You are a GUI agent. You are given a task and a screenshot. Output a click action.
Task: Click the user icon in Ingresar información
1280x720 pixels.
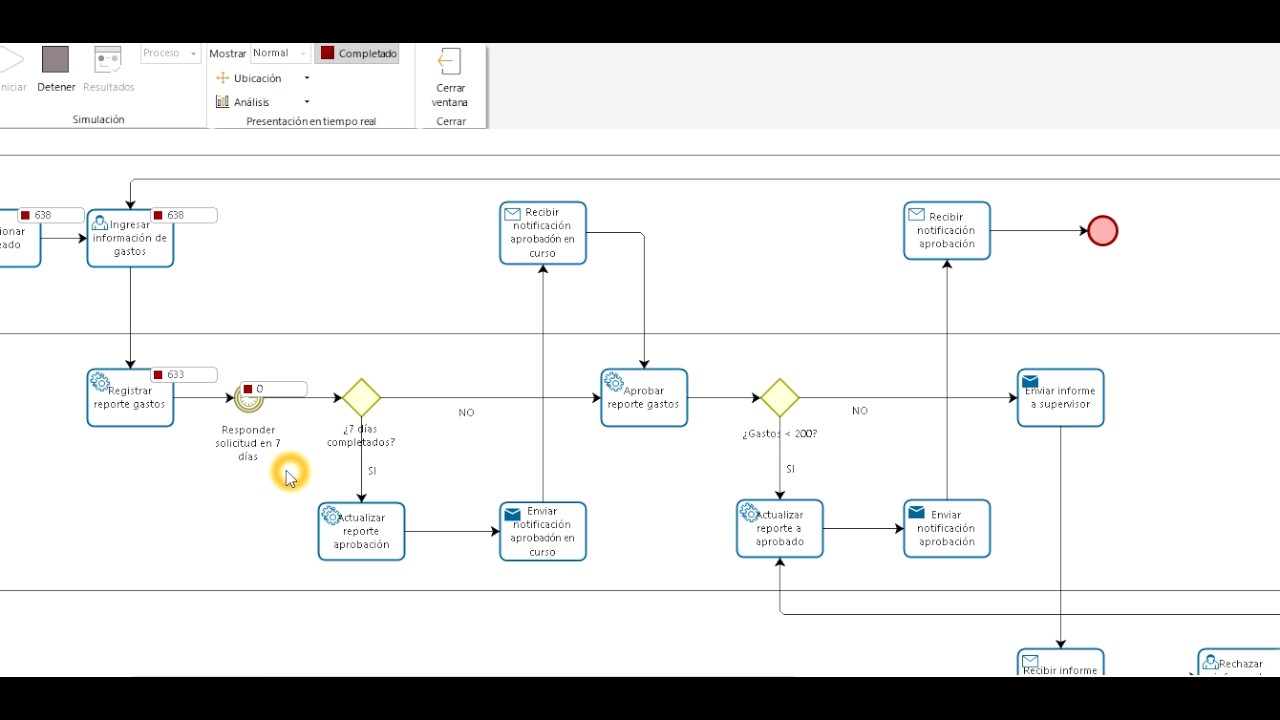click(100, 222)
